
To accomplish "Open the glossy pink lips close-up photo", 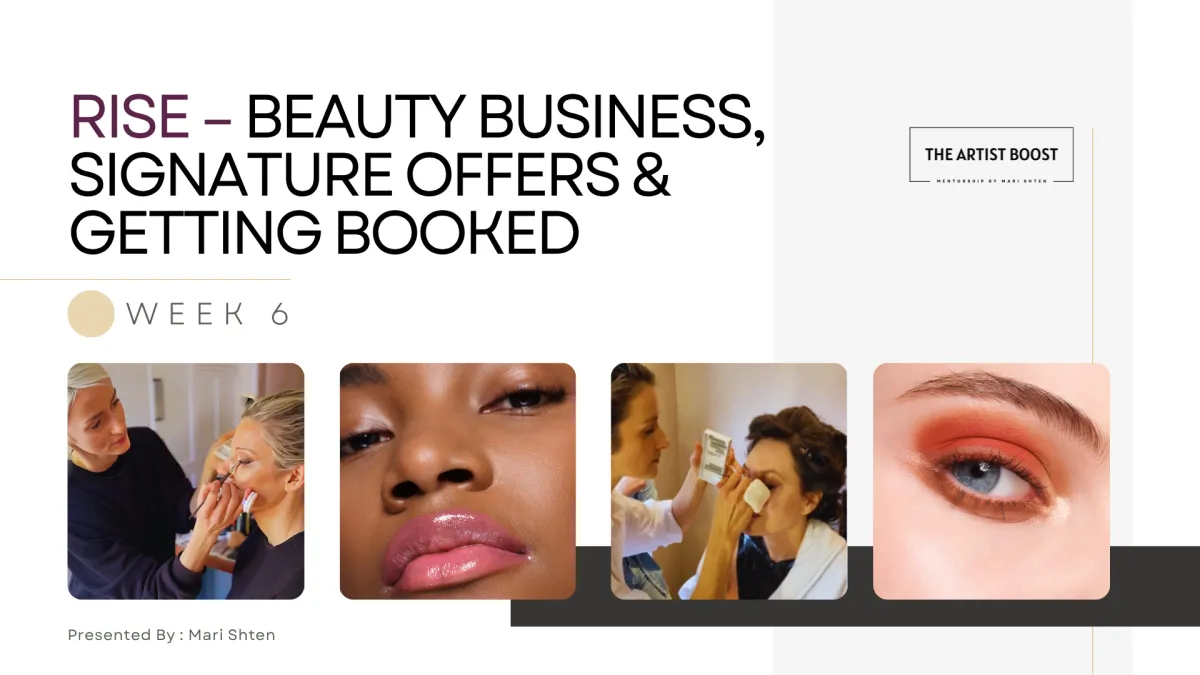I will tap(458, 481).
